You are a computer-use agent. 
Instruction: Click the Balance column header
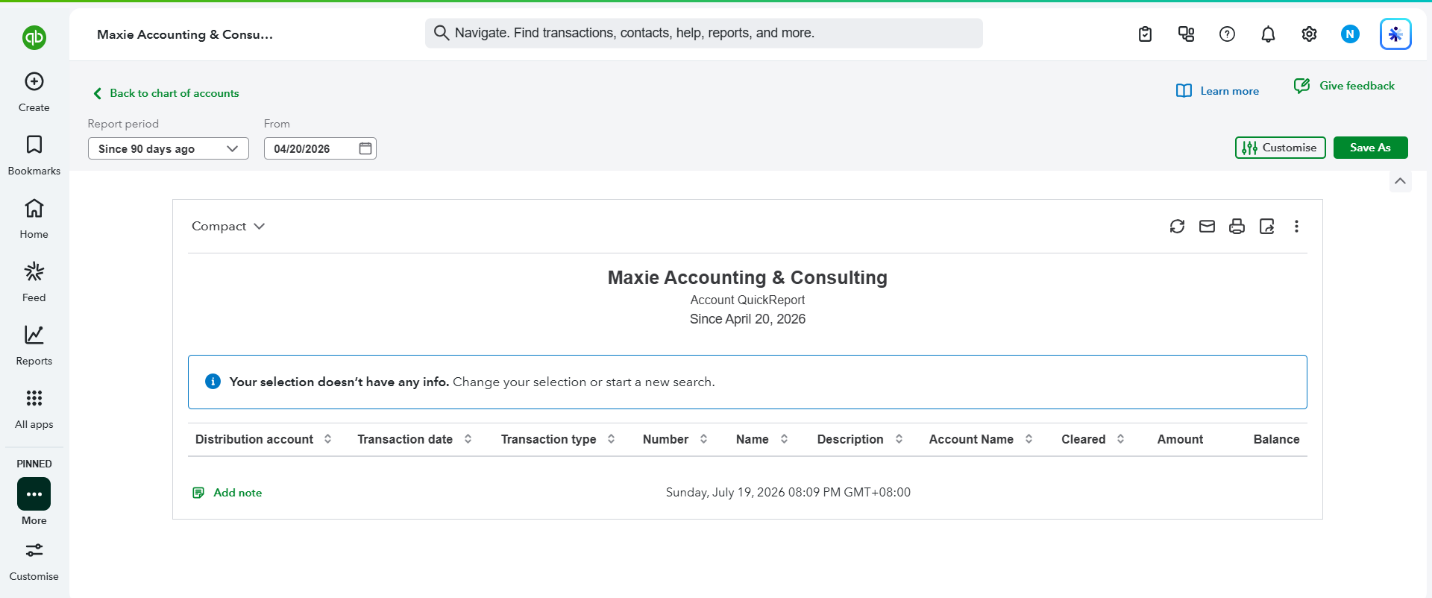click(1276, 439)
